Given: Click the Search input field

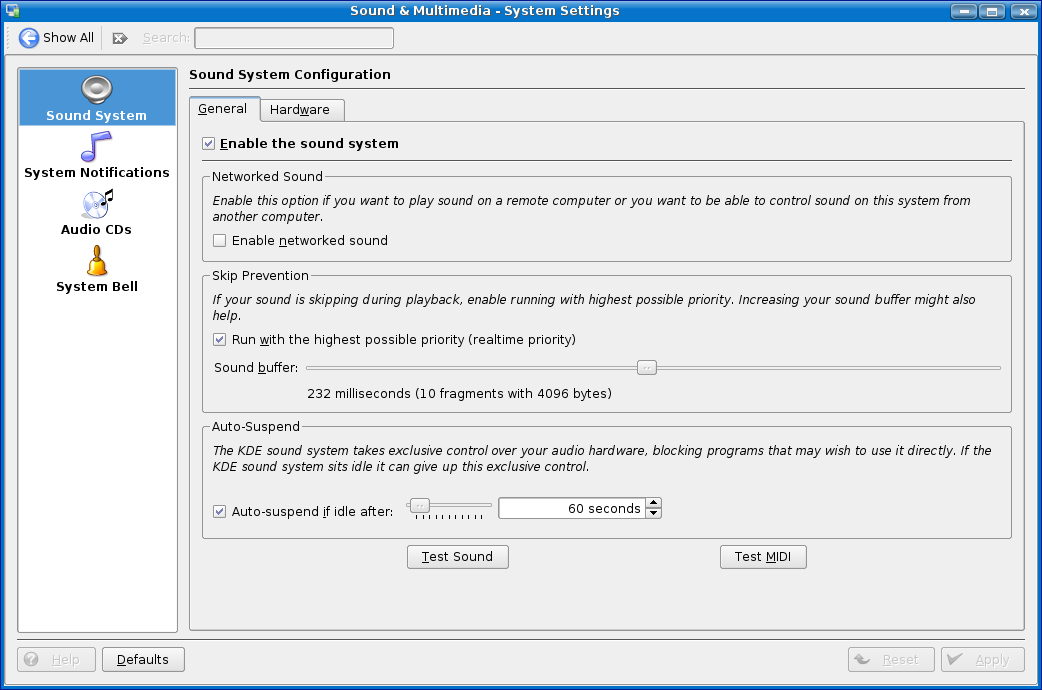Looking at the screenshot, I should 294,38.
